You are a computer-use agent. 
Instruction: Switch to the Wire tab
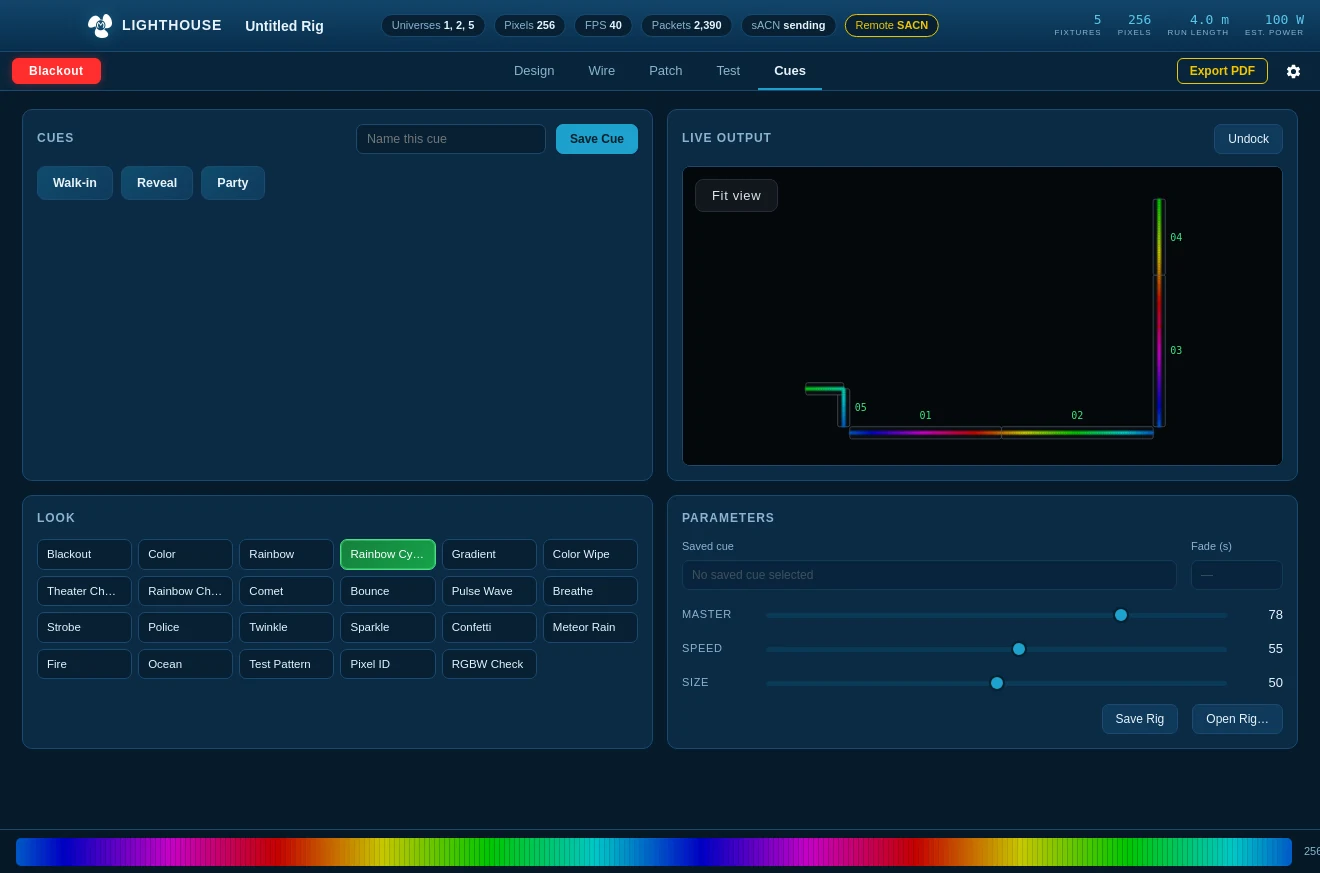tap(602, 71)
